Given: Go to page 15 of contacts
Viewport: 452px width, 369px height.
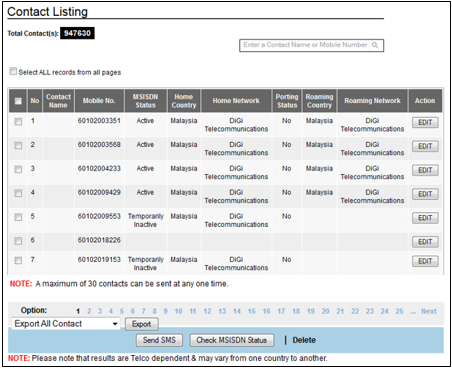Looking at the screenshot, I should (x=252, y=311).
